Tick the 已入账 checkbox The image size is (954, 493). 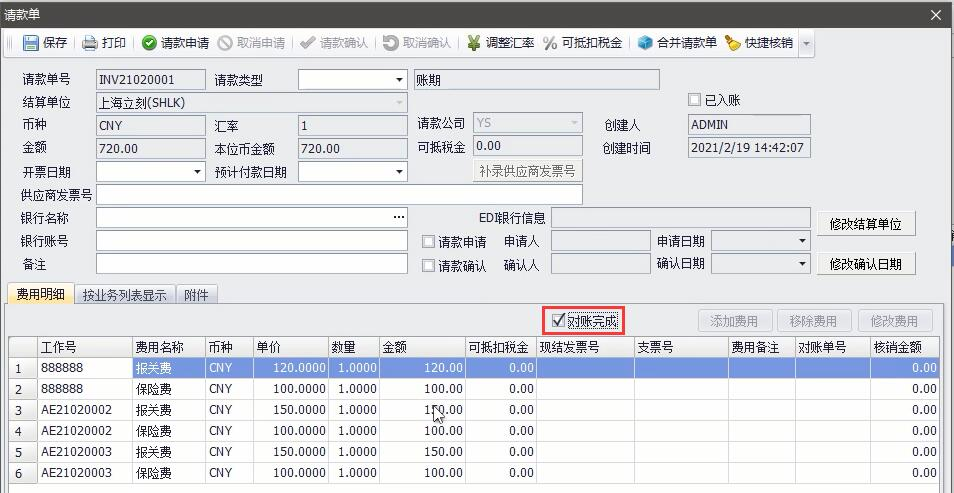pos(695,100)
